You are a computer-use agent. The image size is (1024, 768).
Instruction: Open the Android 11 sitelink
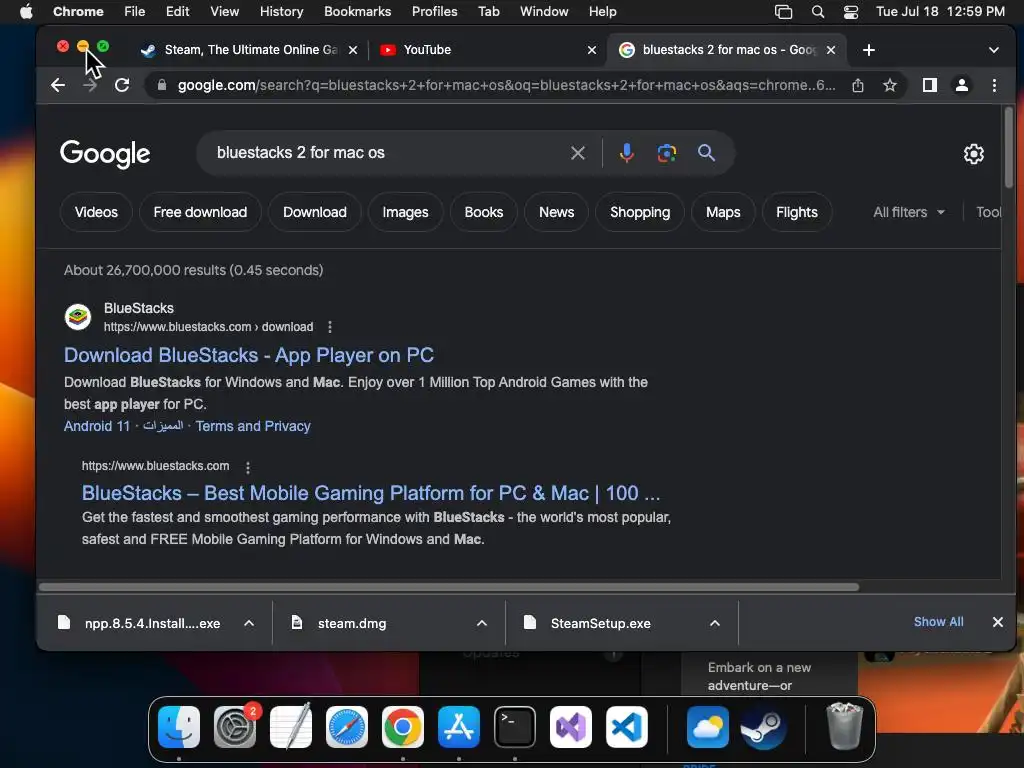point(97,426)
